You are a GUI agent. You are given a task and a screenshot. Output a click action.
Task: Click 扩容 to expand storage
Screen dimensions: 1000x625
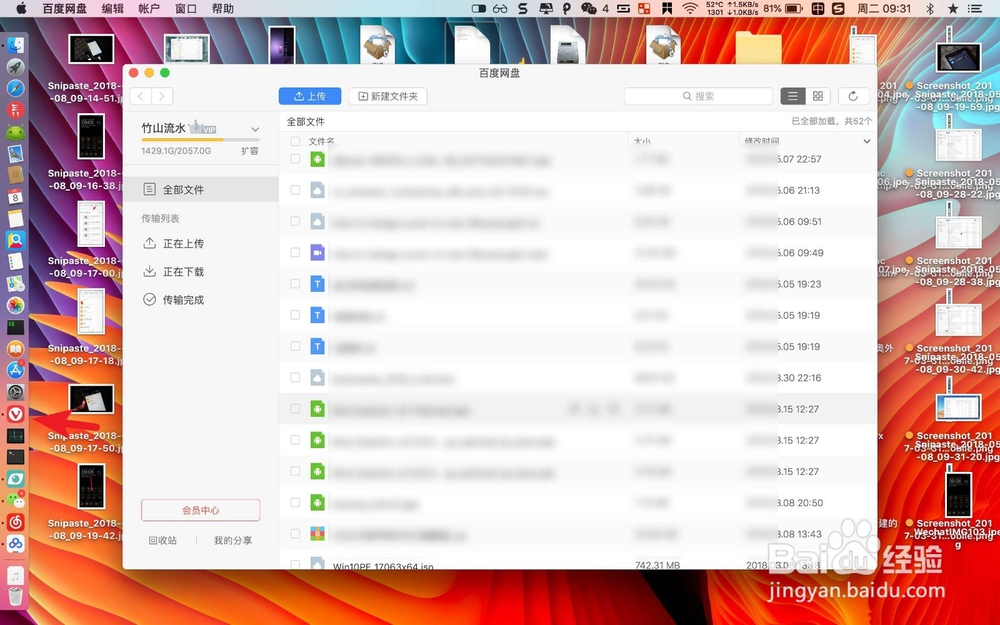(249, 151)
